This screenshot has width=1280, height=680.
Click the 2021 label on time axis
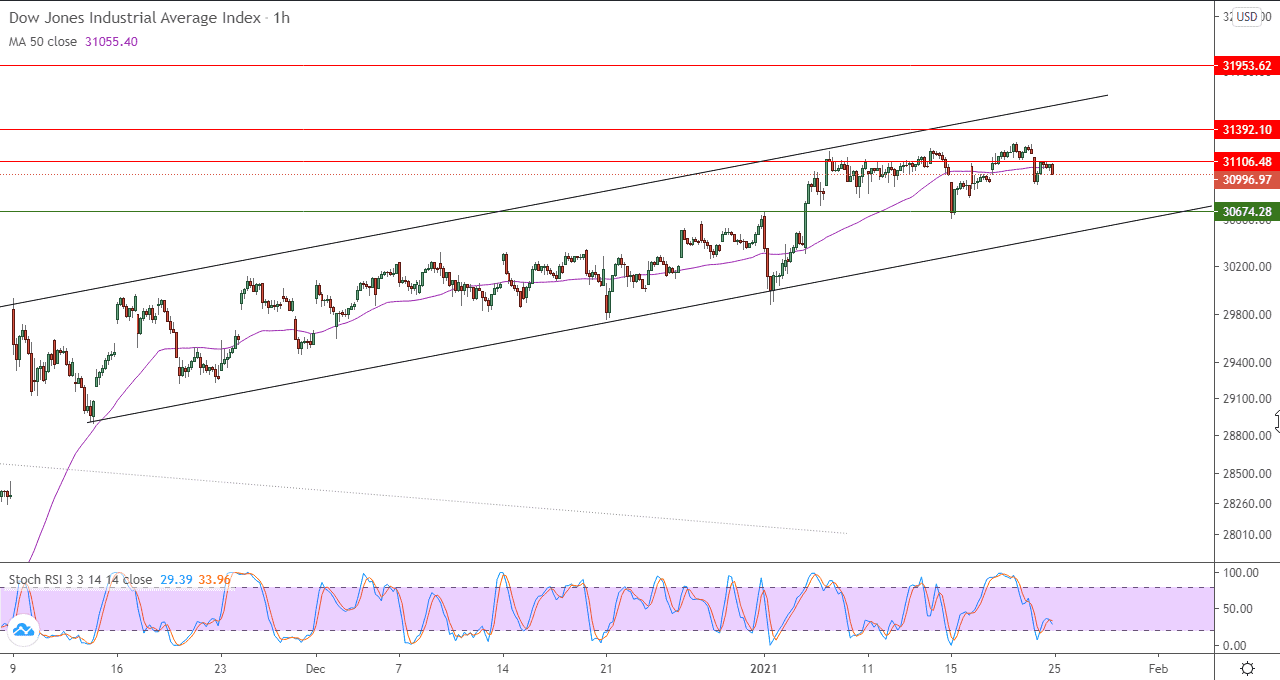tap(764, 668)
